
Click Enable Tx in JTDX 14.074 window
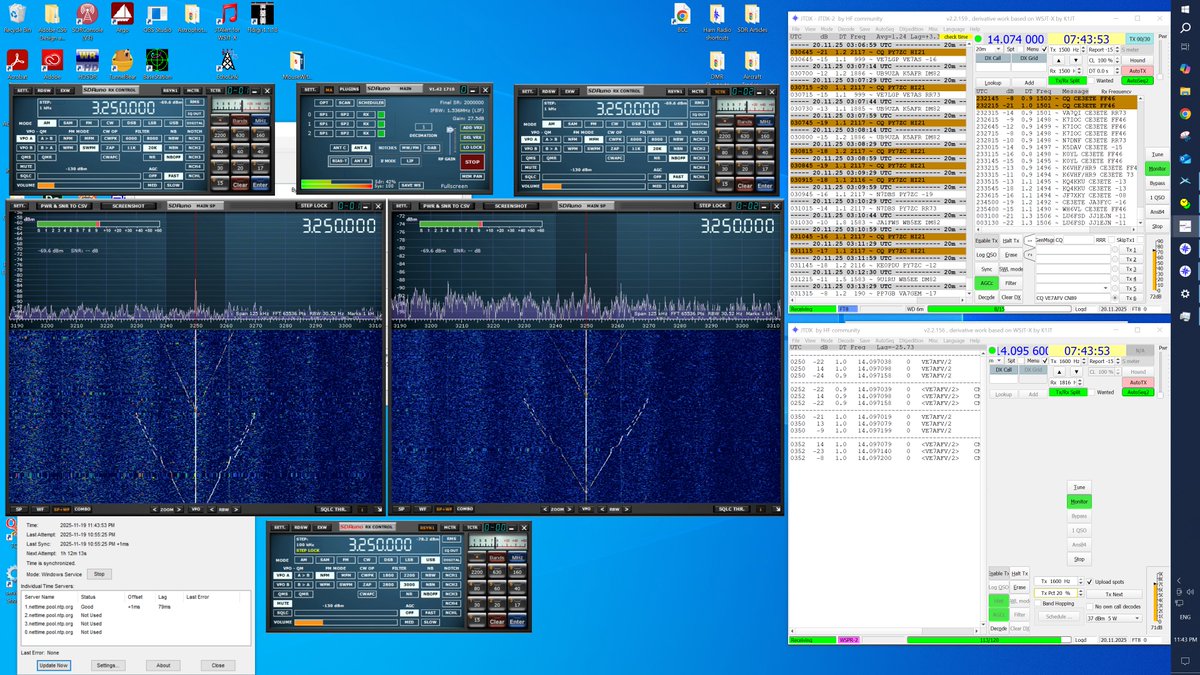(x=986, y=240)
